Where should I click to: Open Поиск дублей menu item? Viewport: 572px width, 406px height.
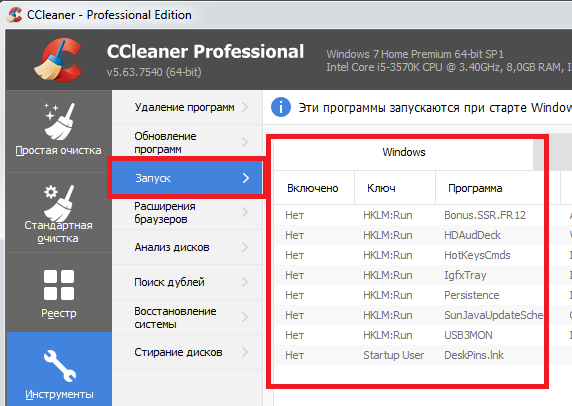(x=187, y=282)
